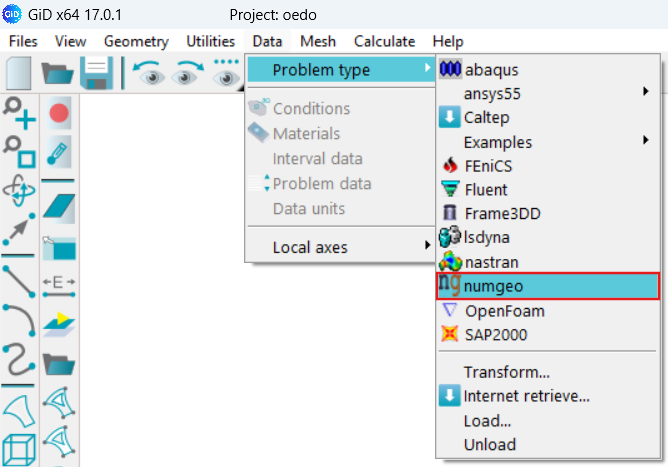Click Interval data in the Data menu

[x=341, y=159]
